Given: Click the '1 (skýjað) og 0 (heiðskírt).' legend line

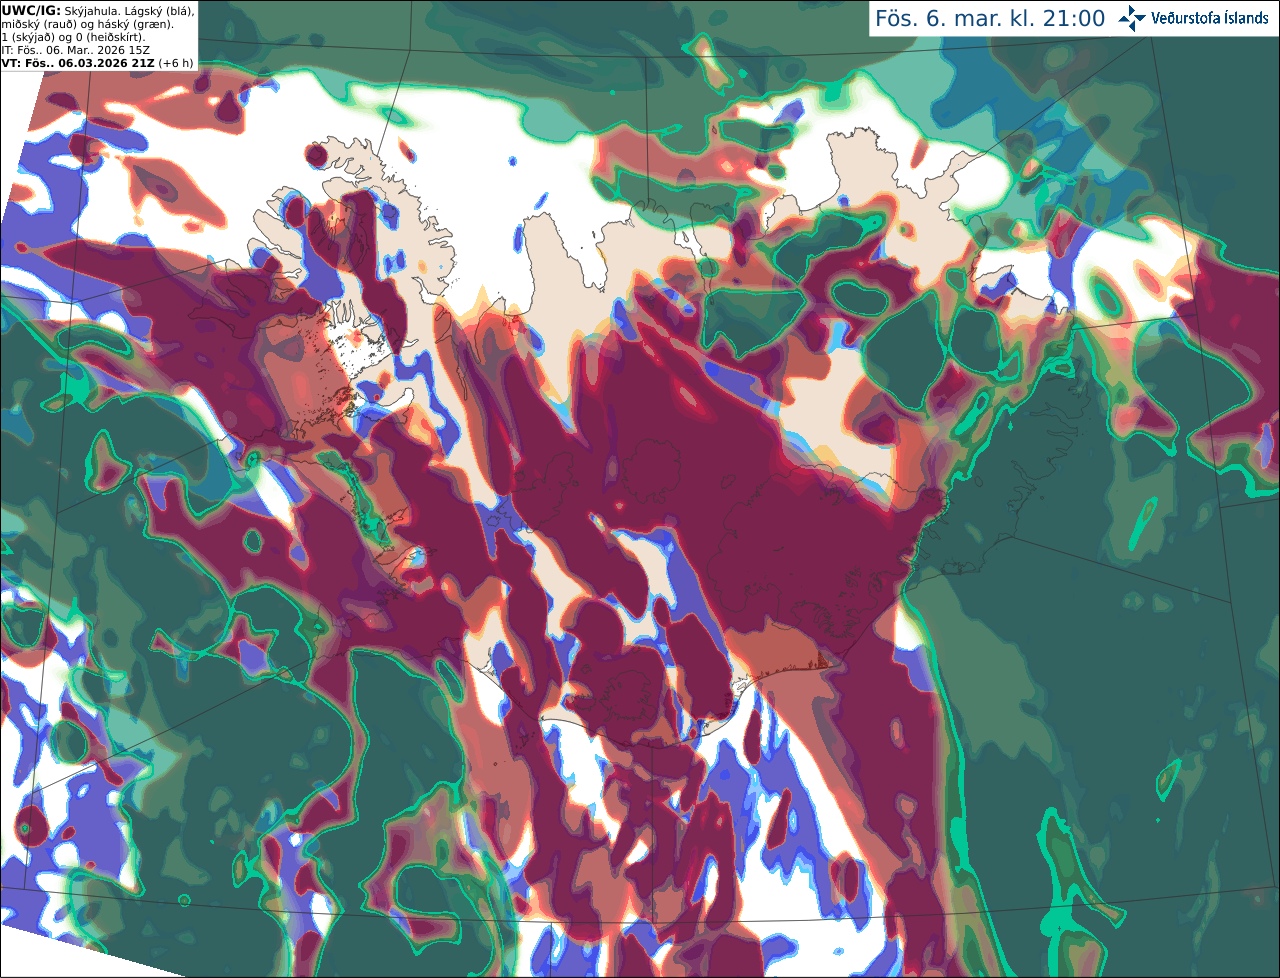Looking at the screenshot, I should [x=73, y=37].
